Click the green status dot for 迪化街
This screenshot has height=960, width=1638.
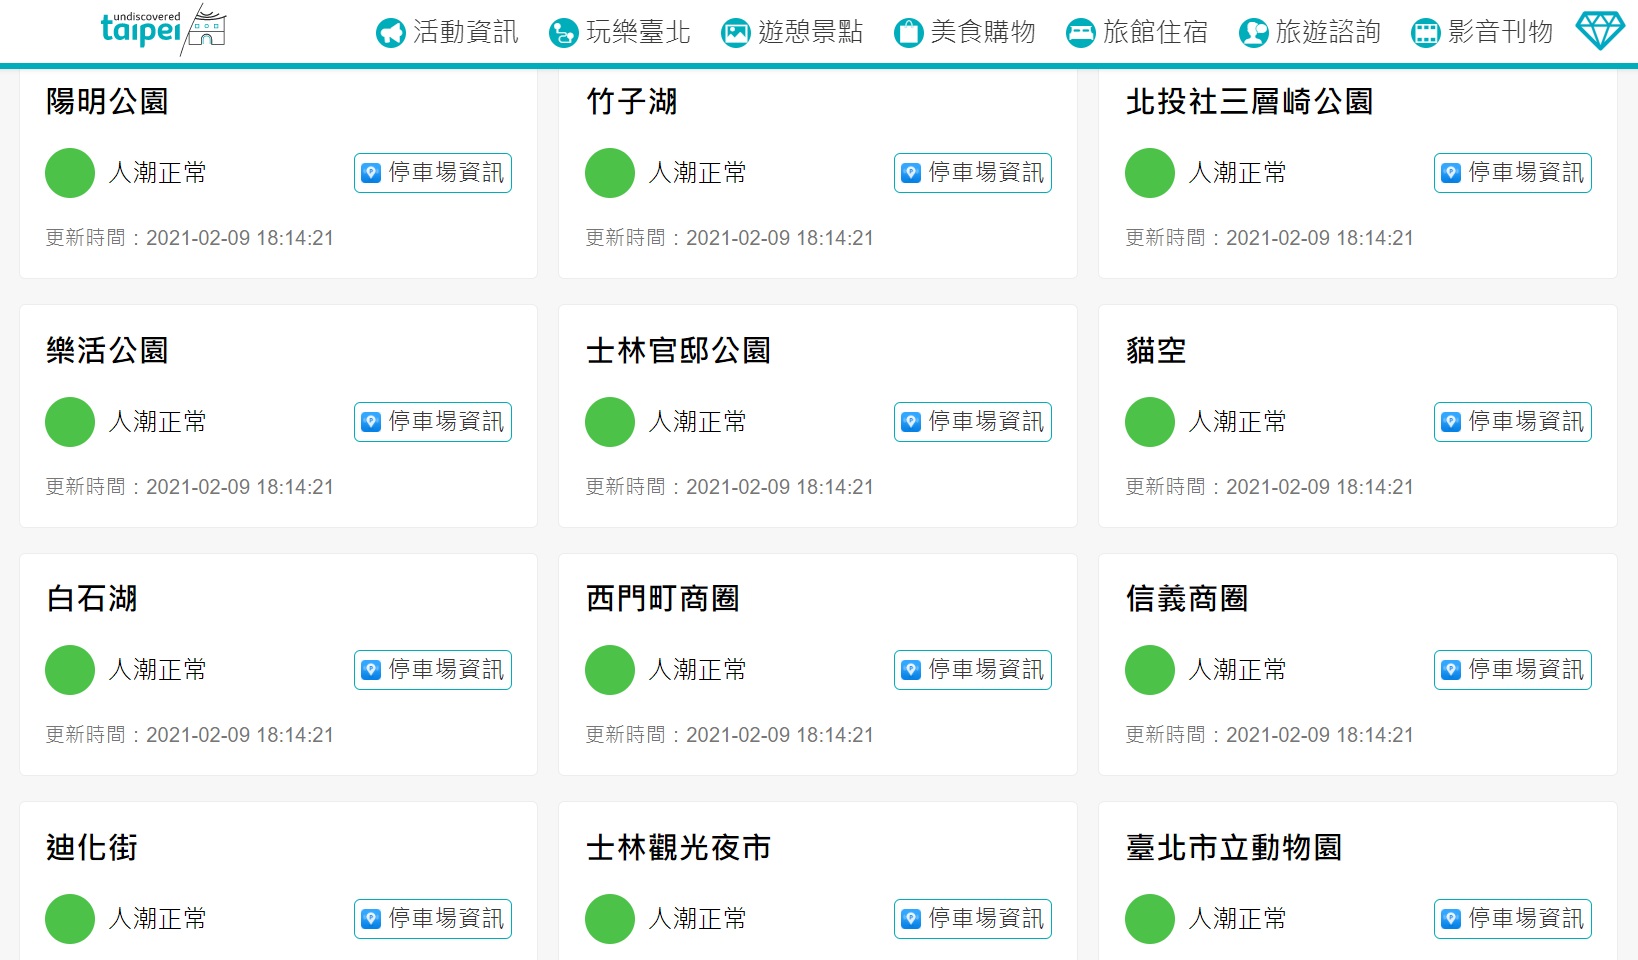click(70, 919)
